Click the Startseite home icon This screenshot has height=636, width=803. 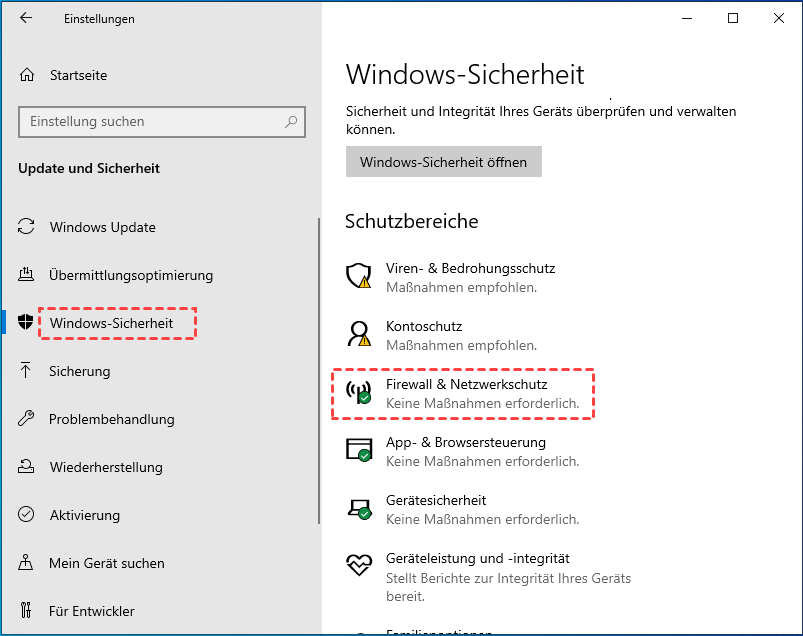click(x=27, y=75)
